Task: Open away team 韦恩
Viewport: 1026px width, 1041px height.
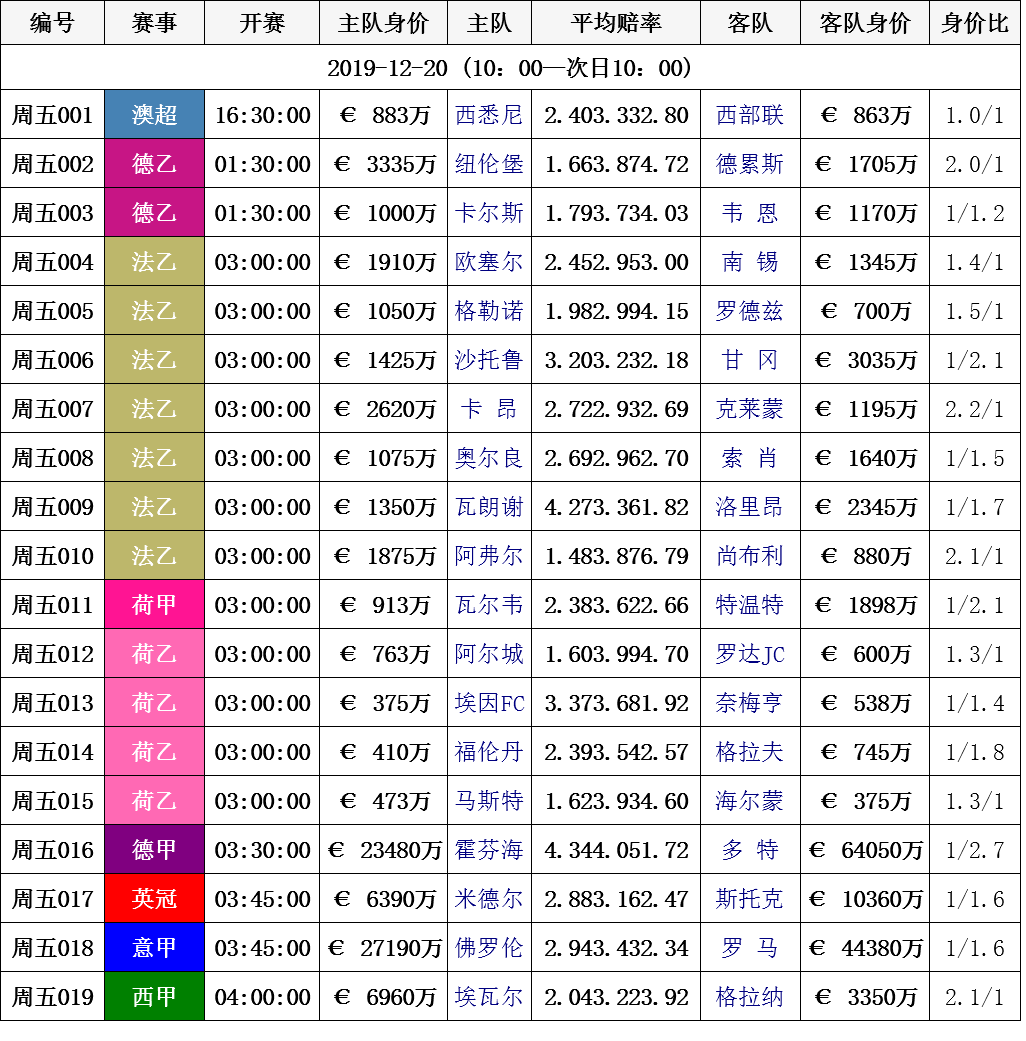Action: pyautogui.click(x=750, y=212)
